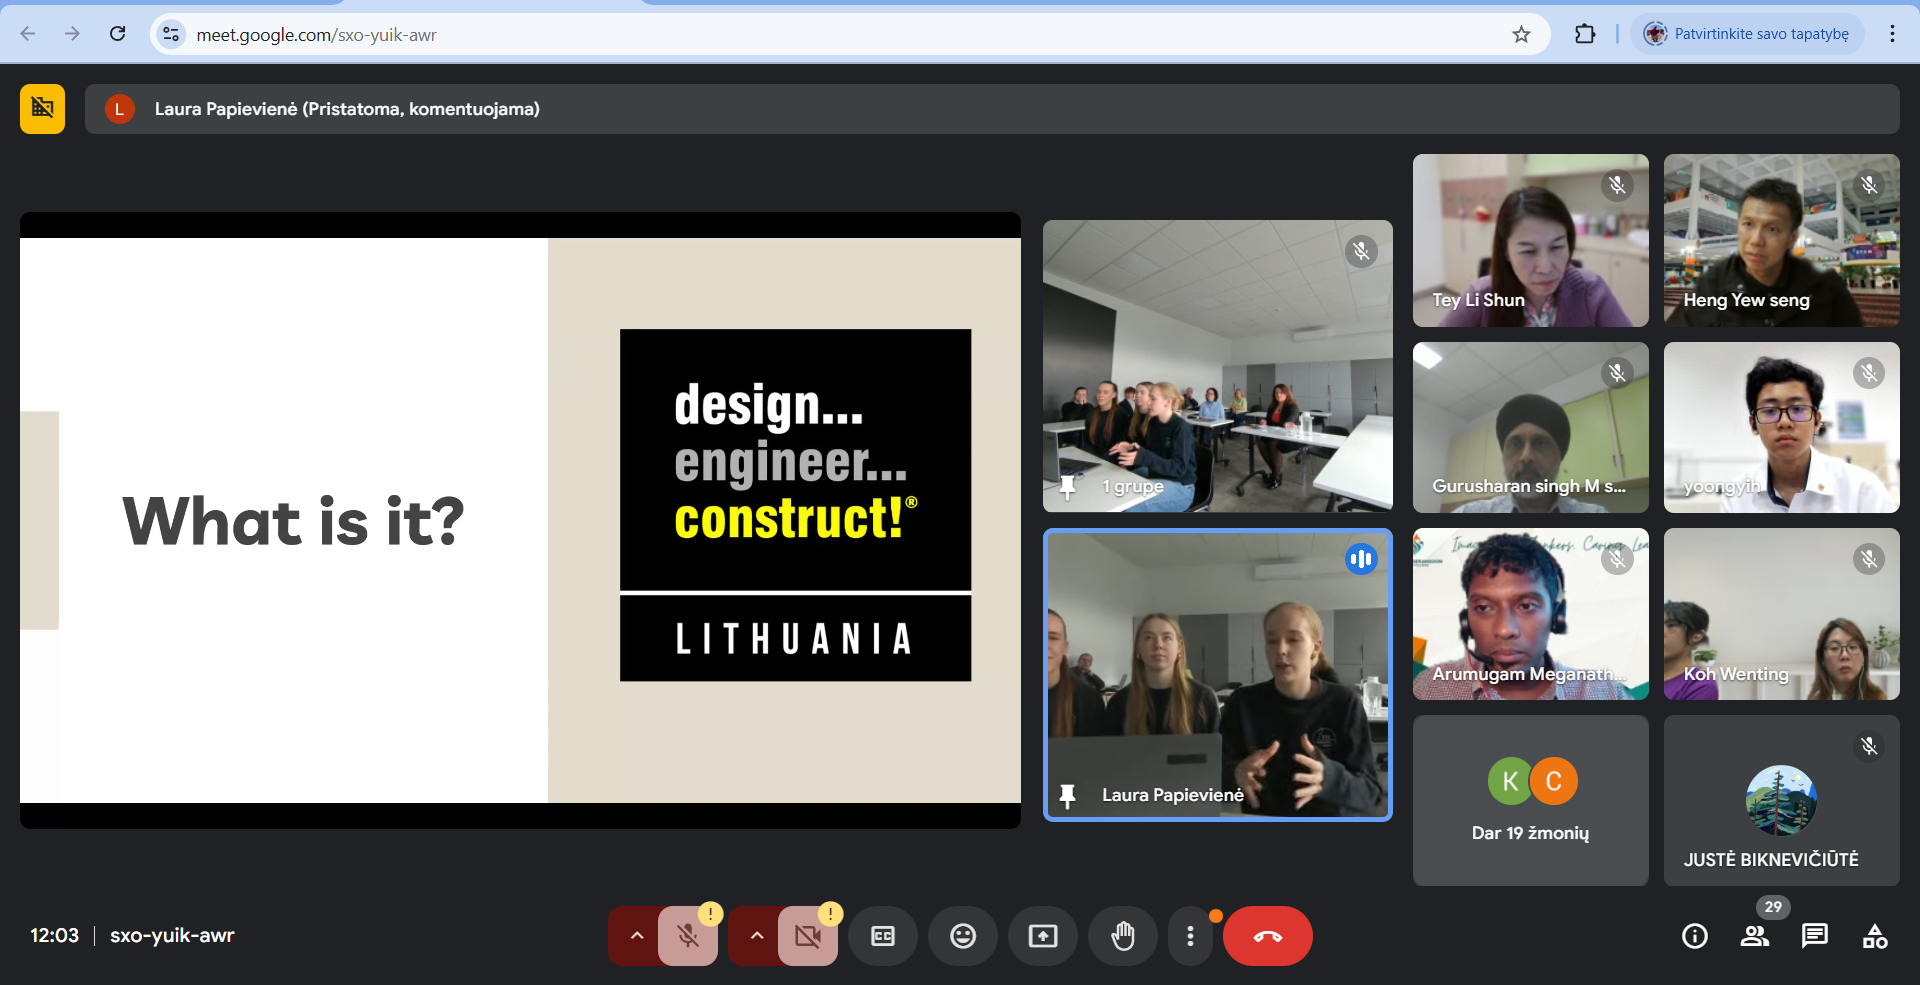Reload the Google Meet page
Viewport: 1920px width, 985px height.
tap(117, 34)
